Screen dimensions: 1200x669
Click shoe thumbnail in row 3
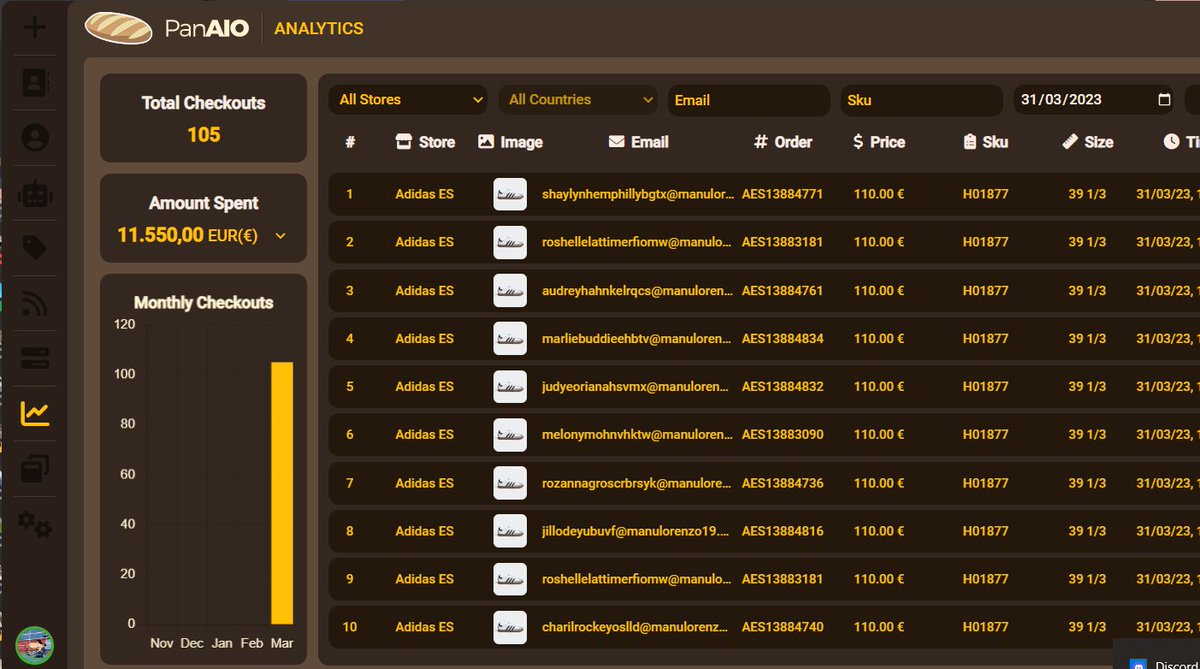510,290
